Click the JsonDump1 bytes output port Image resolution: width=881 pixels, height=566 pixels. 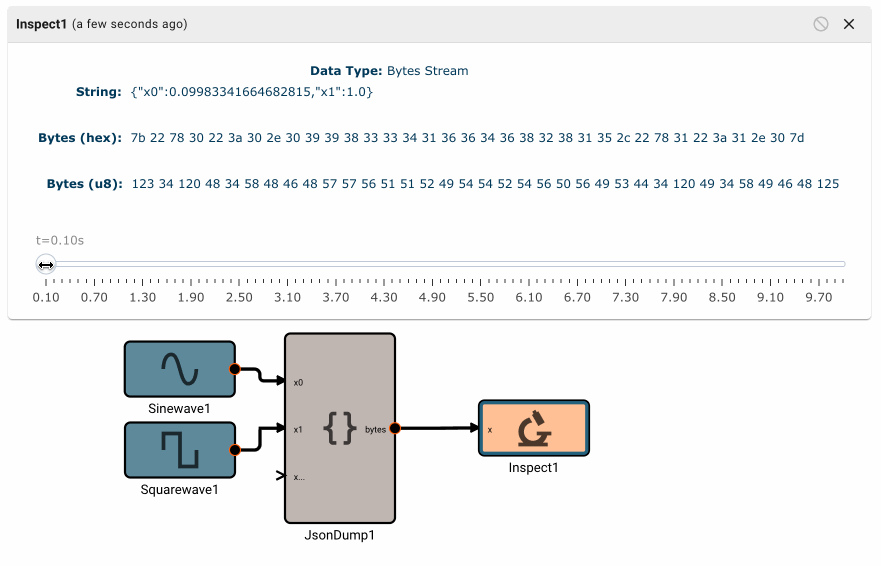click(395, 428)
